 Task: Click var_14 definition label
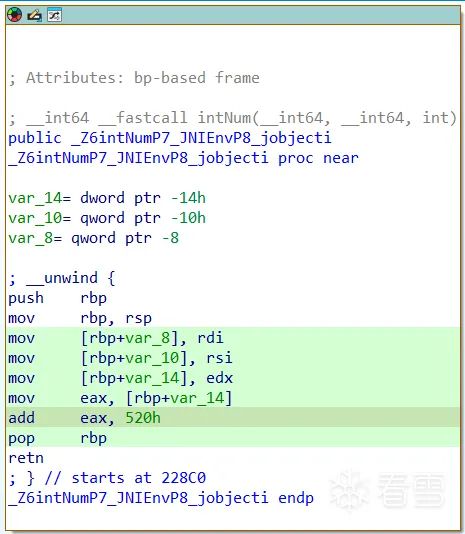coord(35,198)
